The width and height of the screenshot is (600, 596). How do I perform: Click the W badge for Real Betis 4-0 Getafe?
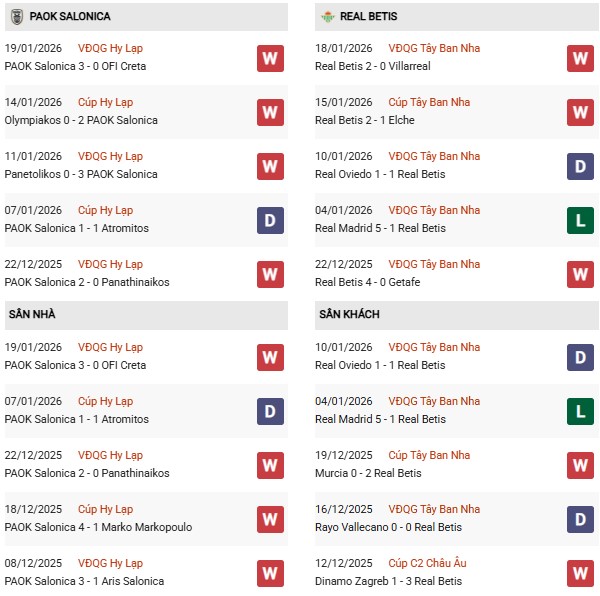coord(580,274)
